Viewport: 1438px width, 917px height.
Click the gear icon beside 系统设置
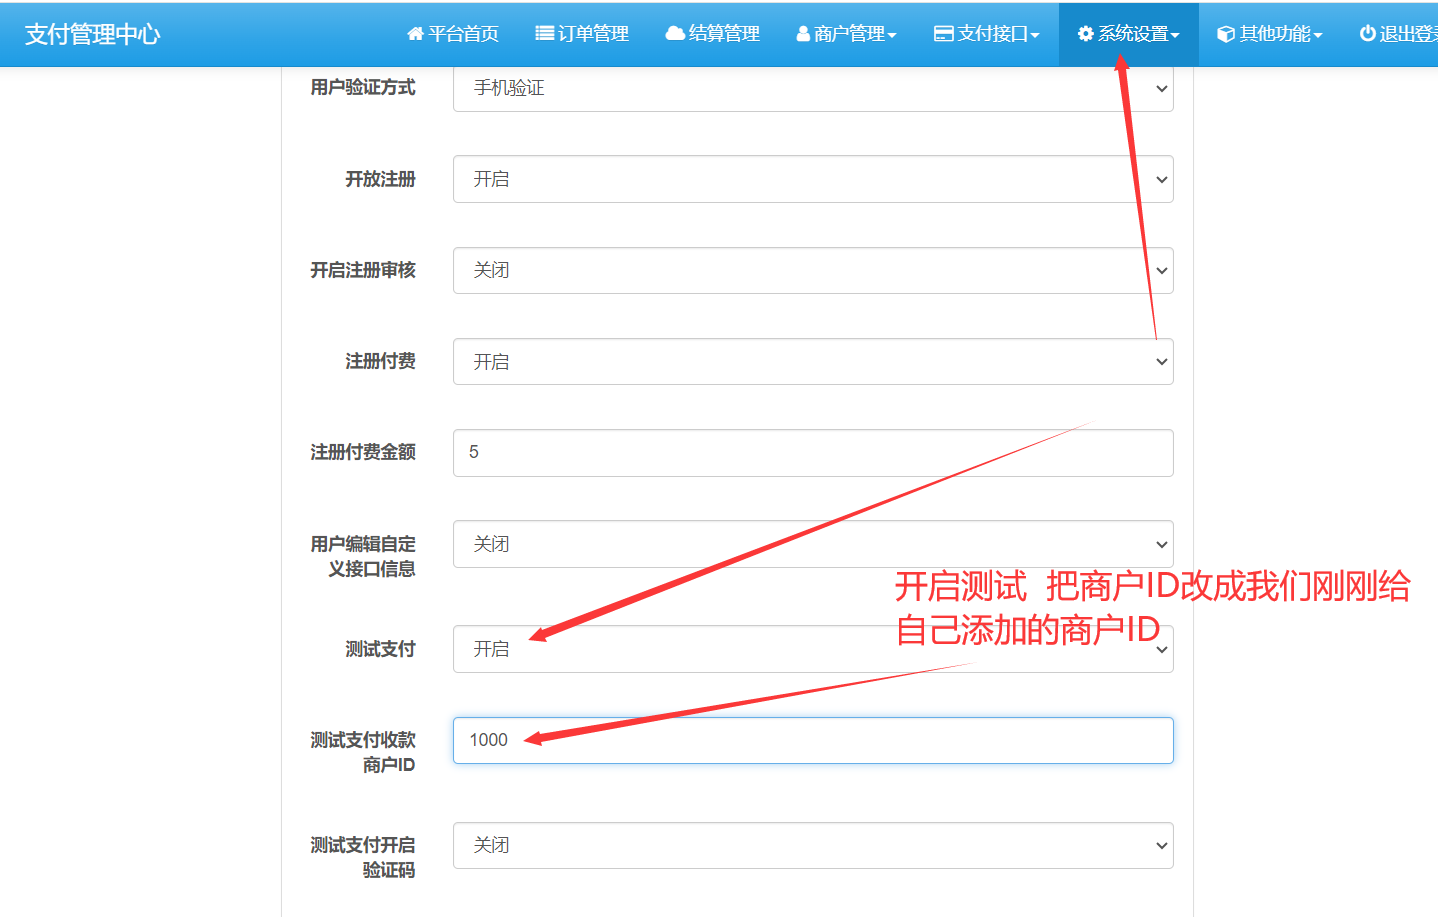pyautogui.click(x=1085, y=34)
